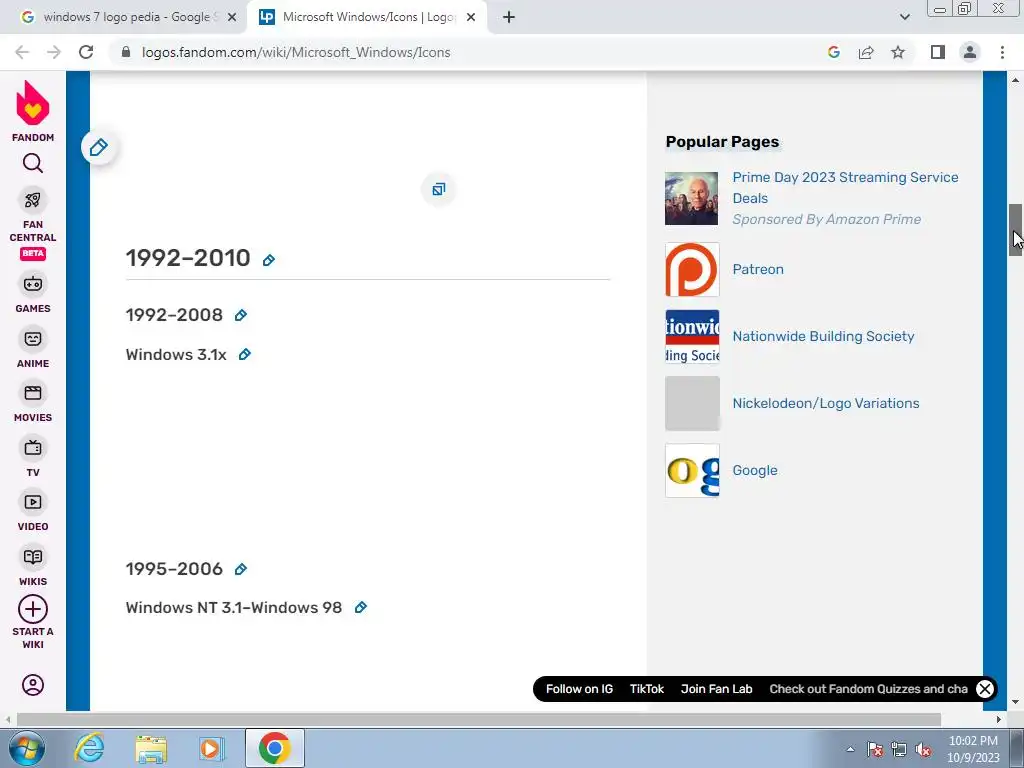The width and height of the screenshot is (1024, 768).
Task: Click the gallery expand icon above 1992–2010
Action: coord(438,189)
